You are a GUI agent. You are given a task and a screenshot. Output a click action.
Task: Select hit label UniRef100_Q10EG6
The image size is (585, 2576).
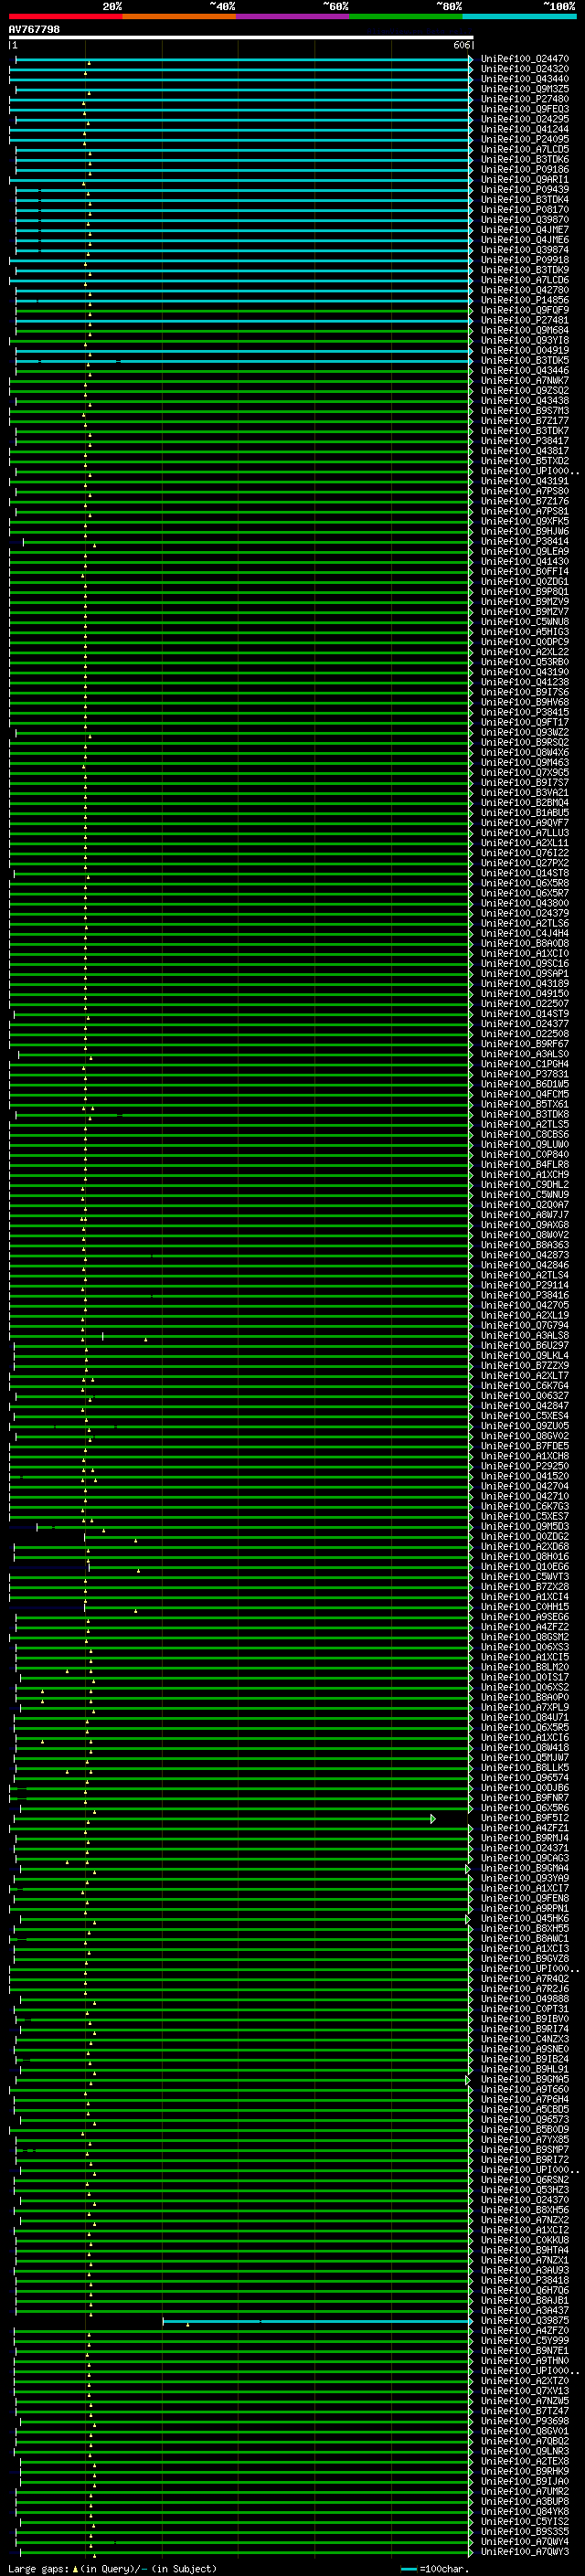click(x=525, y=1567)
